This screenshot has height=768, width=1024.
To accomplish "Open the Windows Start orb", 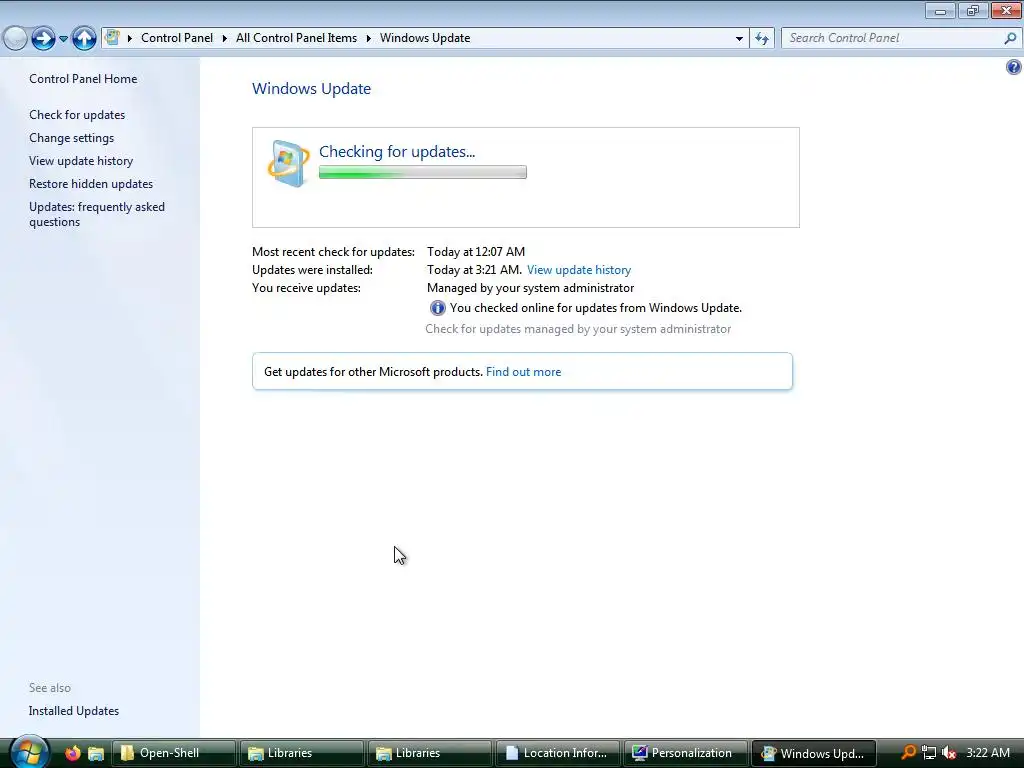I will pos(28,752).
